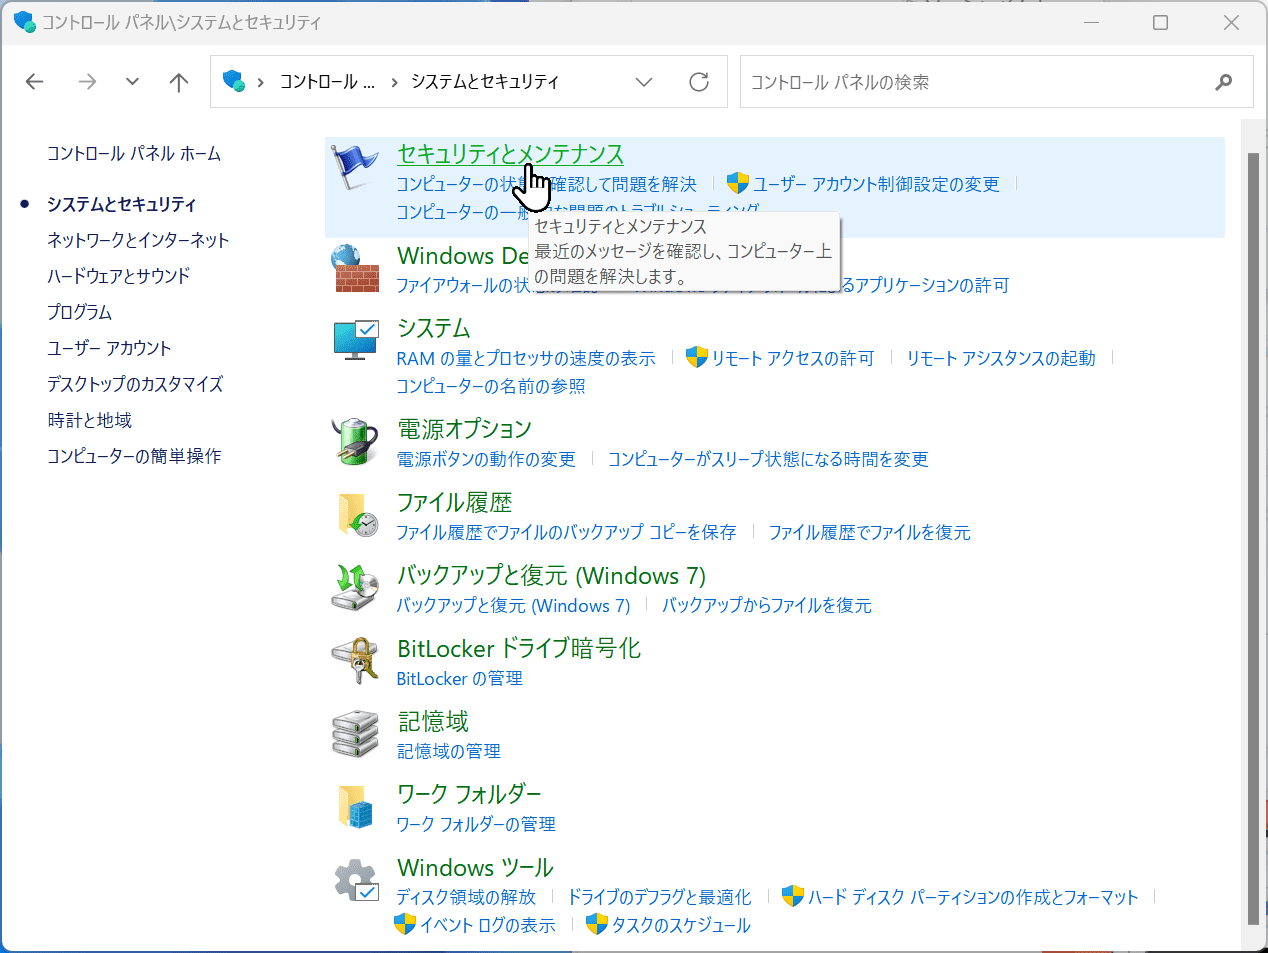Open ファイル履歴 heading link

(454, 502)
